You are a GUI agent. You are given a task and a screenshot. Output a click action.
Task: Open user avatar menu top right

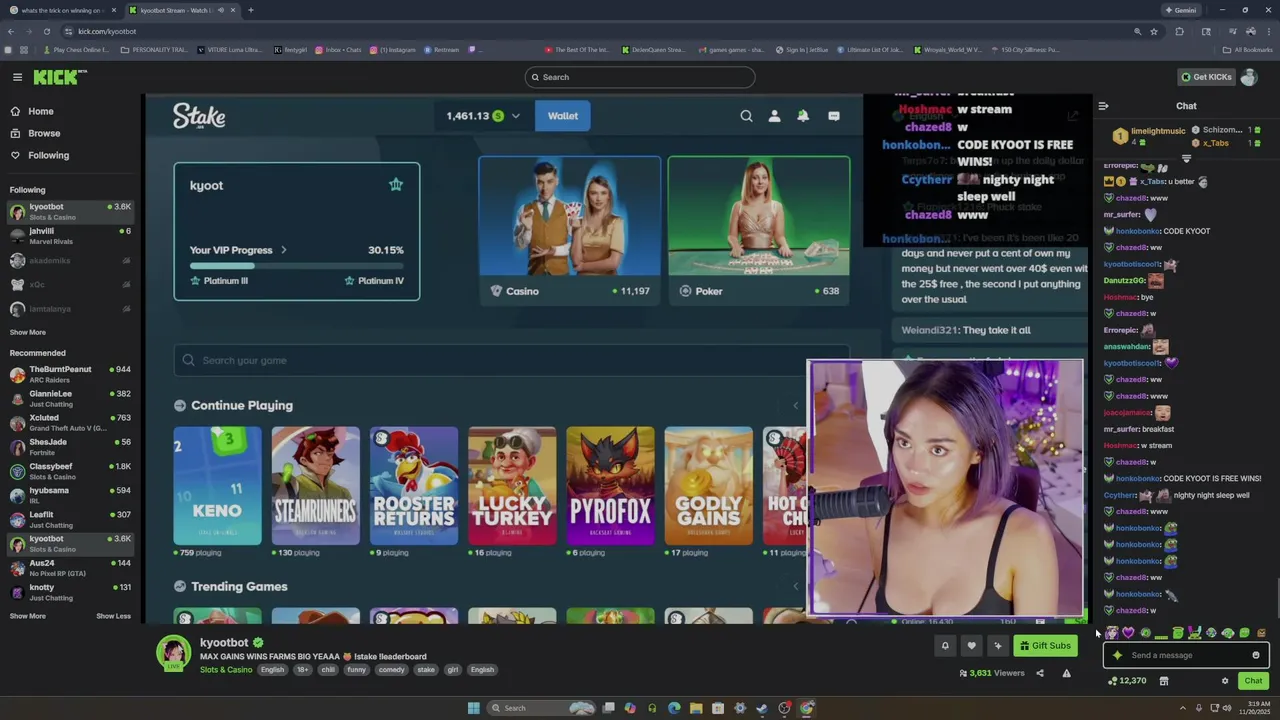point(1248,77)
